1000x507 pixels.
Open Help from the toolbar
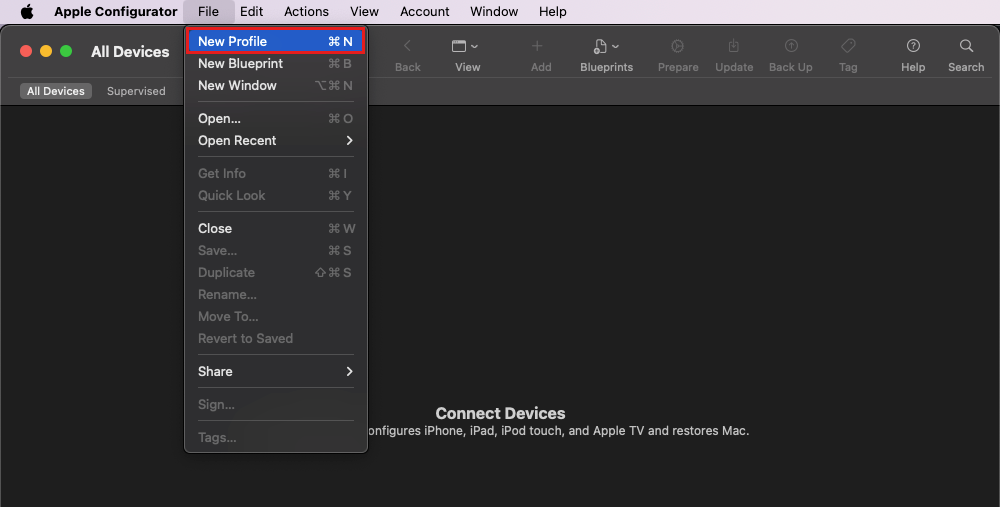coord(912,47)
